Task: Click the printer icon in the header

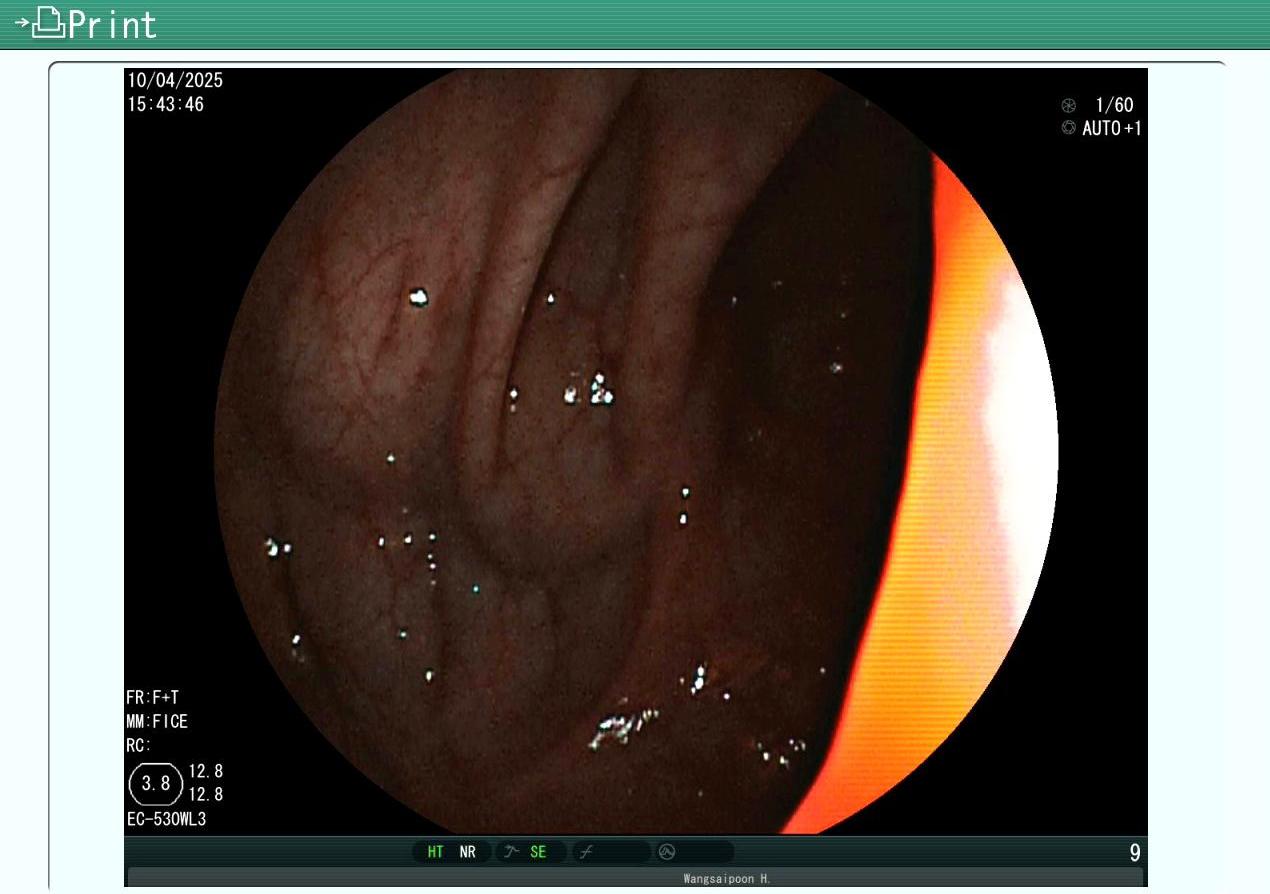Action: (40, 23)
